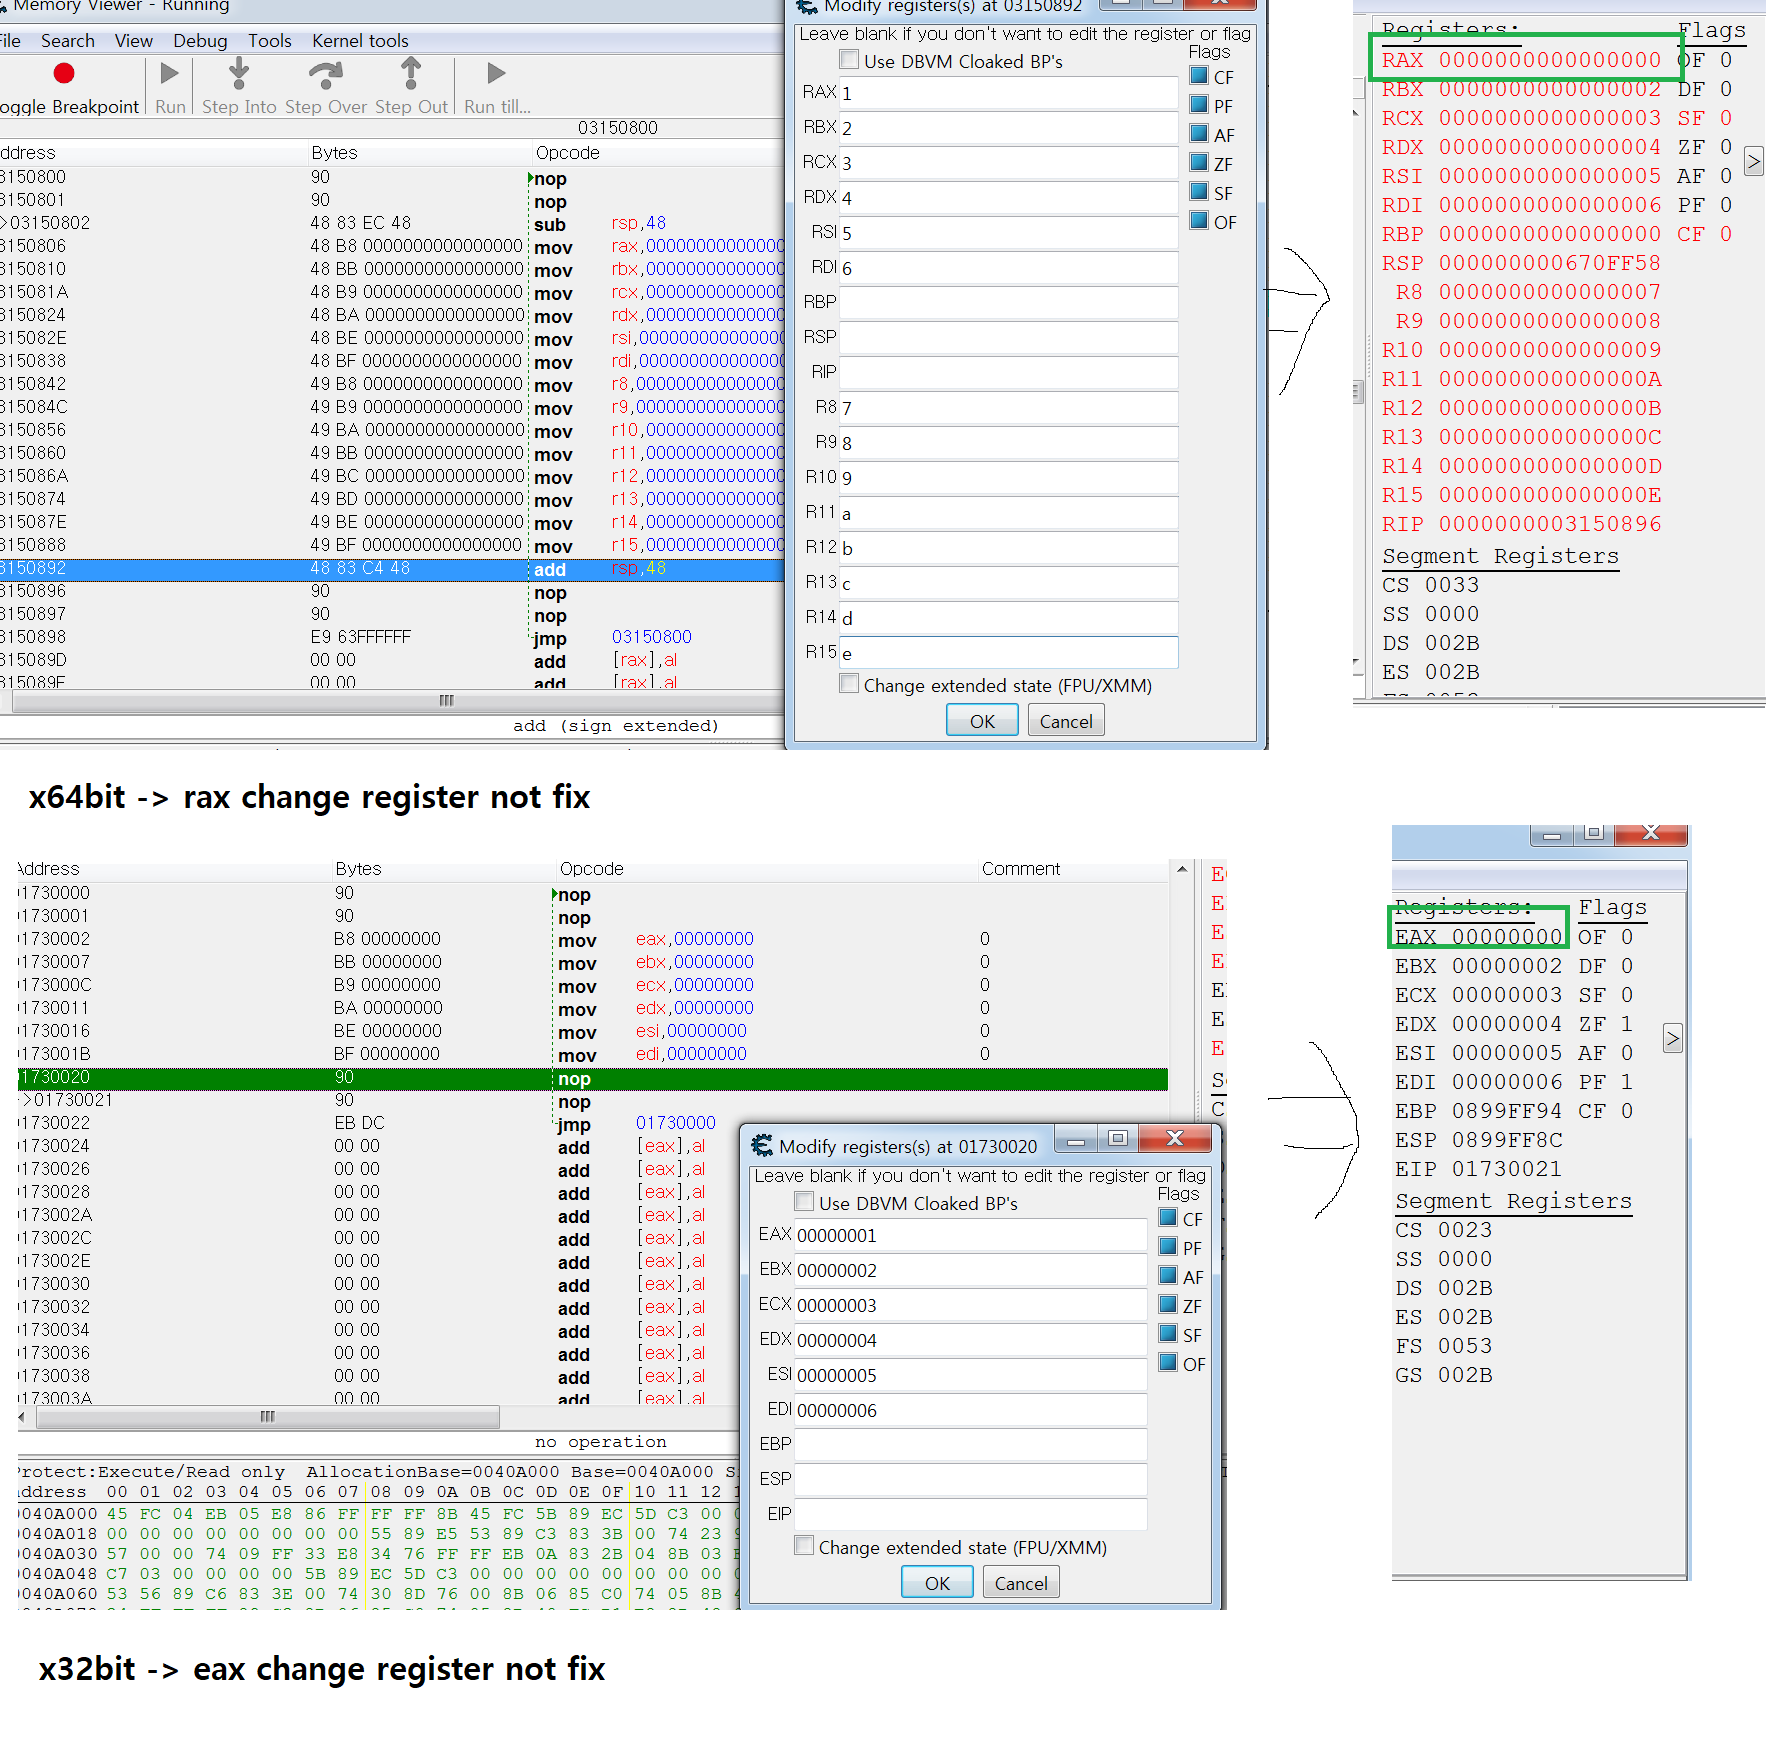Image resolution: width=1772 pixels, height=1747 pixels.
Task: Click the Step Out icon
Action: (410, 72)
